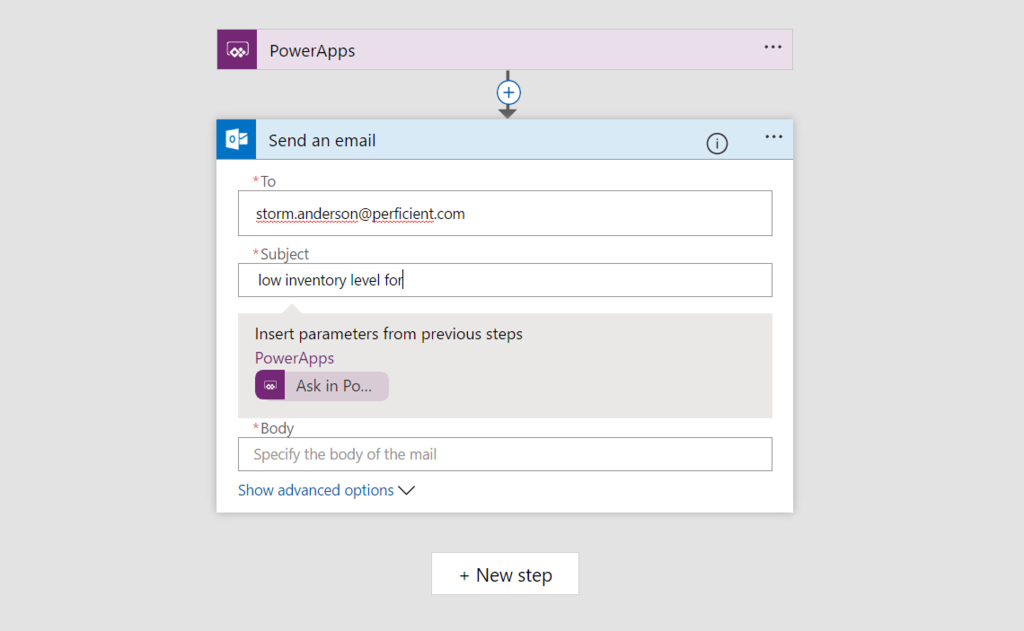Click the + New step button

tap(504, 573)
